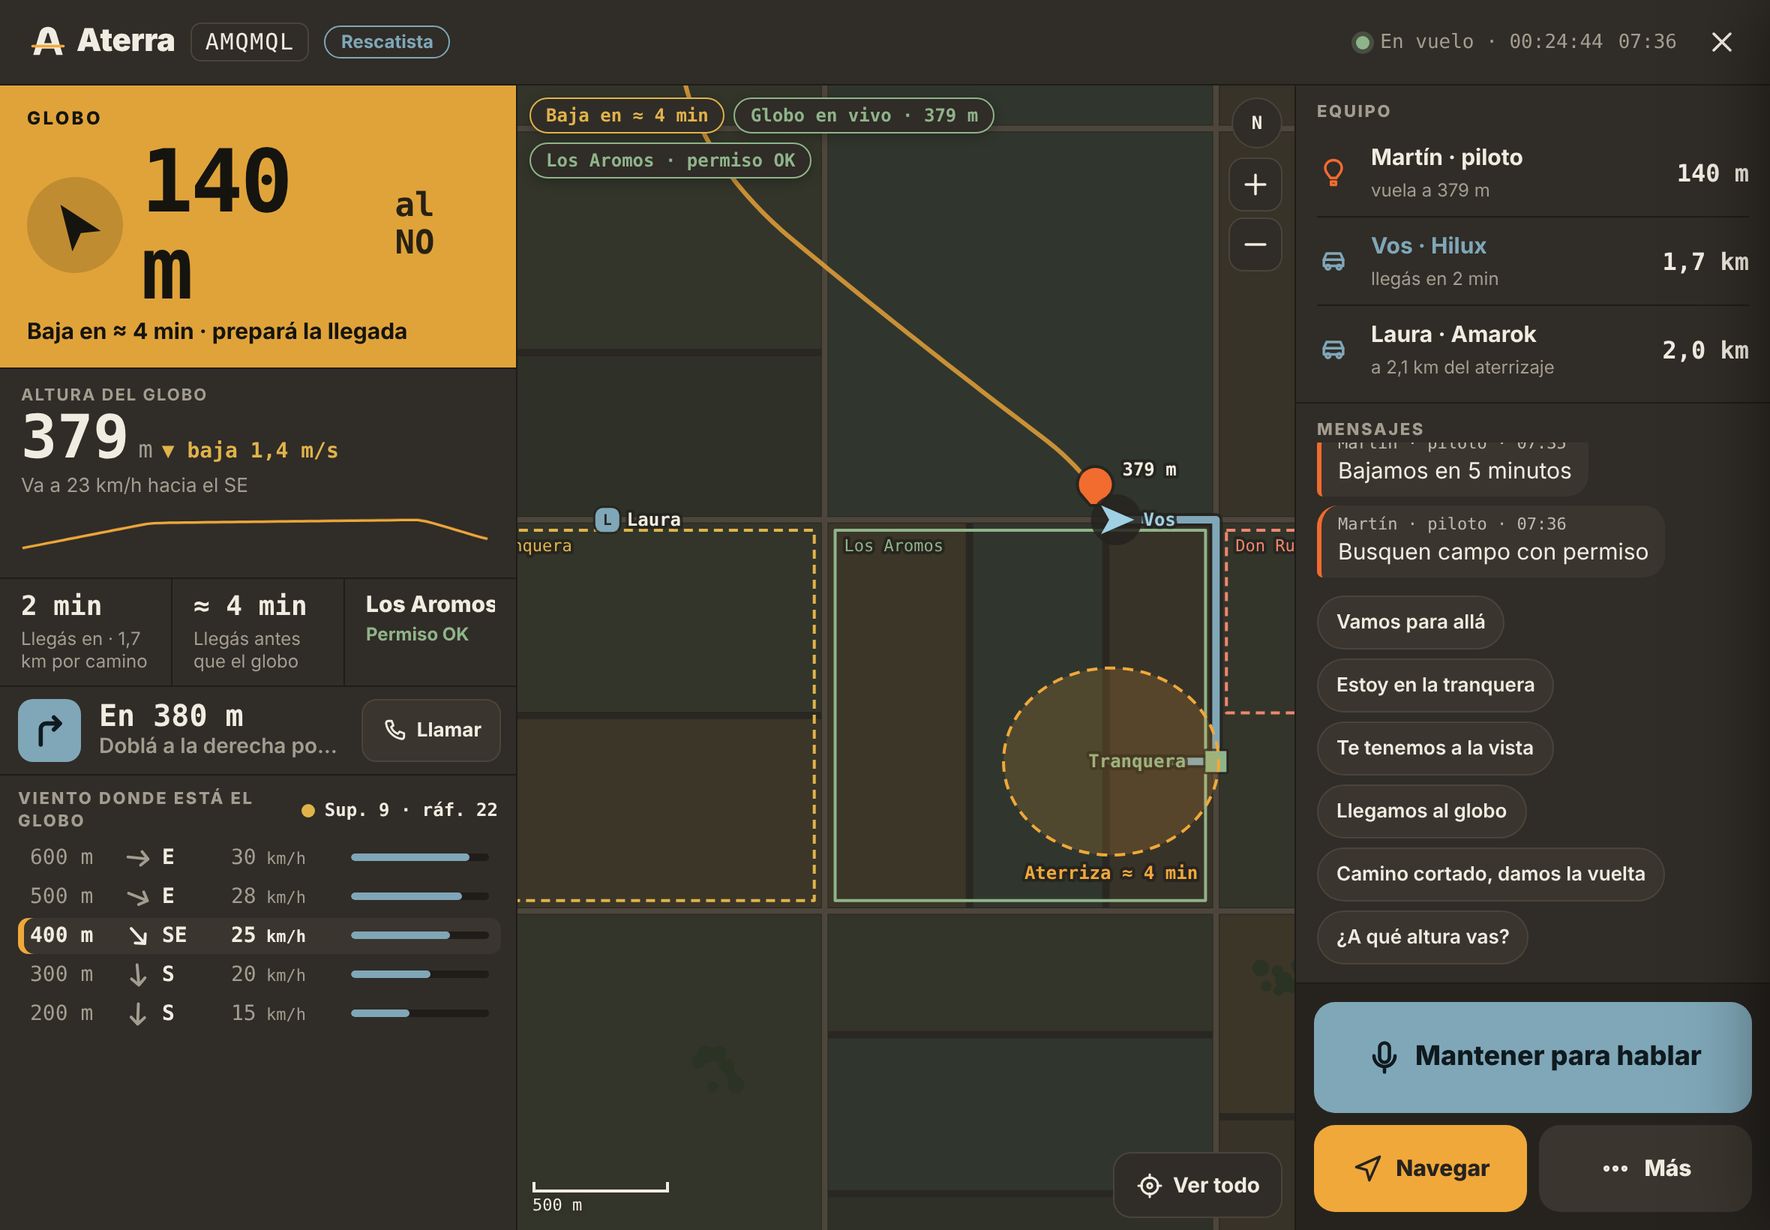Open the "Busquen campo con permiso" message

click(x=1491, y=541)
